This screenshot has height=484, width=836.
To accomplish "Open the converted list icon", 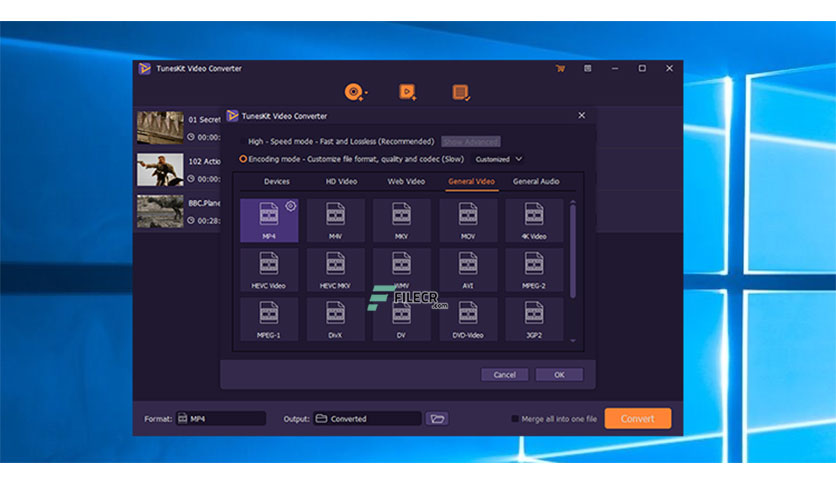I will click(461, 92).
